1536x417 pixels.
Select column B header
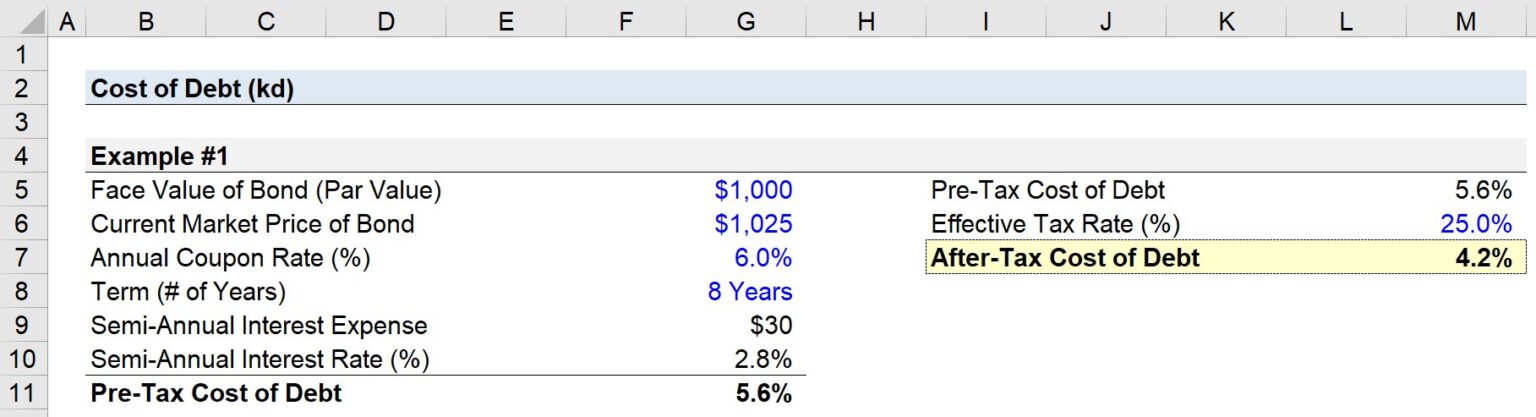tap(145, 21)
